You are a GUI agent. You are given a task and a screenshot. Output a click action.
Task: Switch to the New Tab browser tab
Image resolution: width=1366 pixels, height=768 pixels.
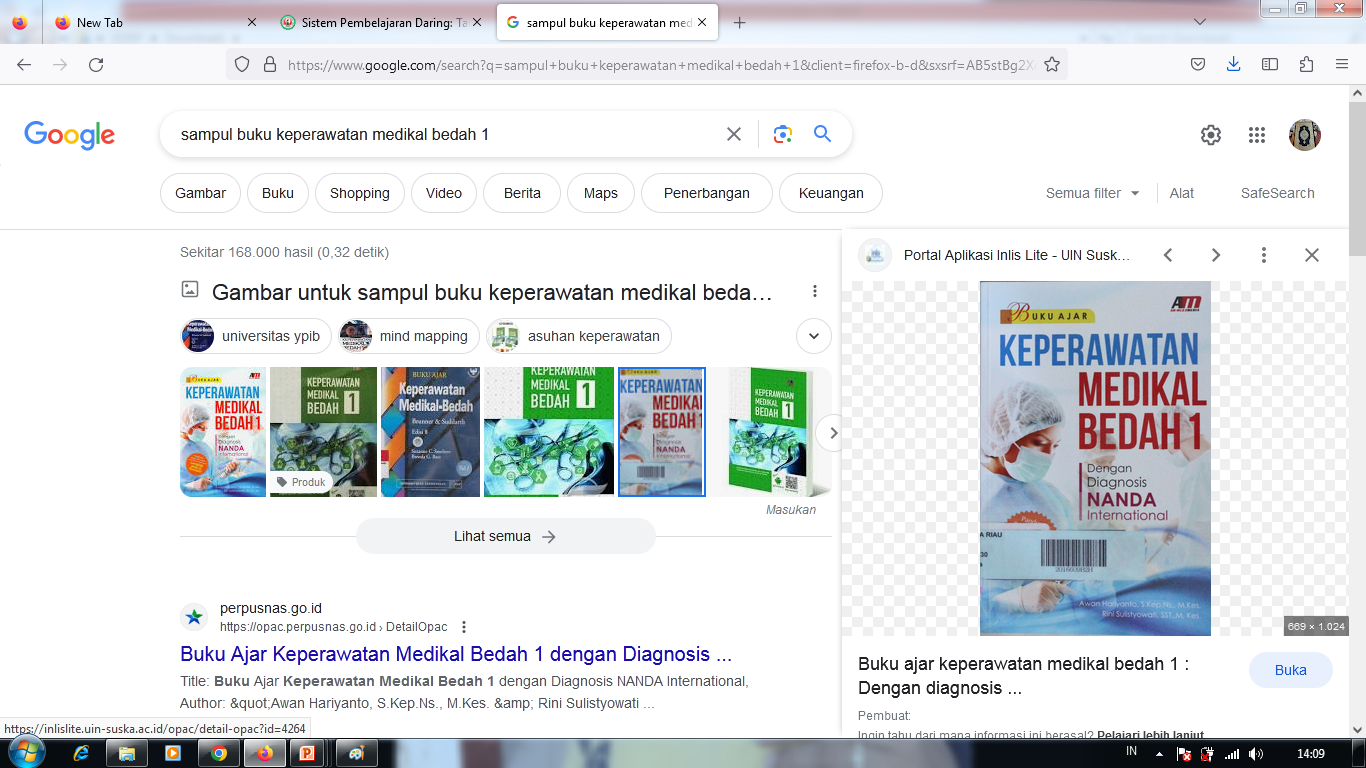point(155,22)
